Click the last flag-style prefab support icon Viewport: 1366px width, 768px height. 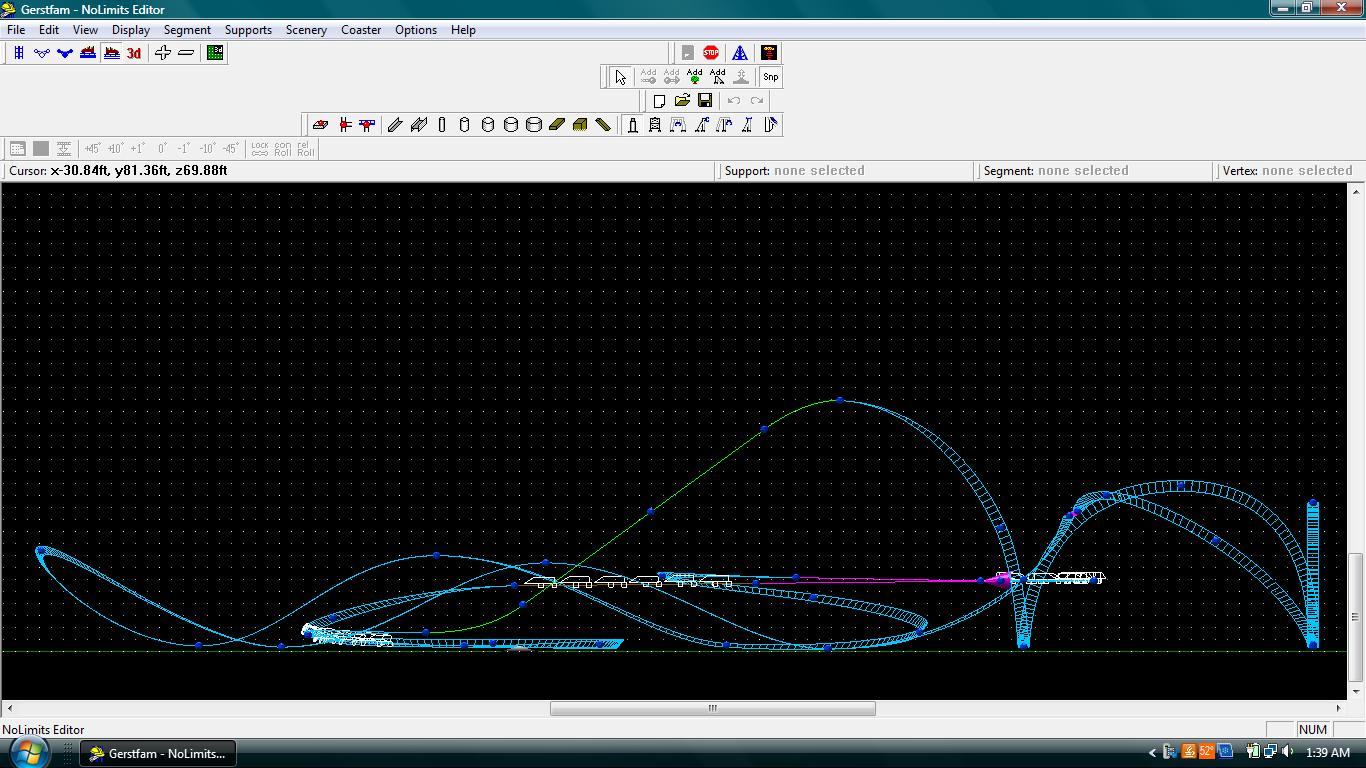coord(770,125)
